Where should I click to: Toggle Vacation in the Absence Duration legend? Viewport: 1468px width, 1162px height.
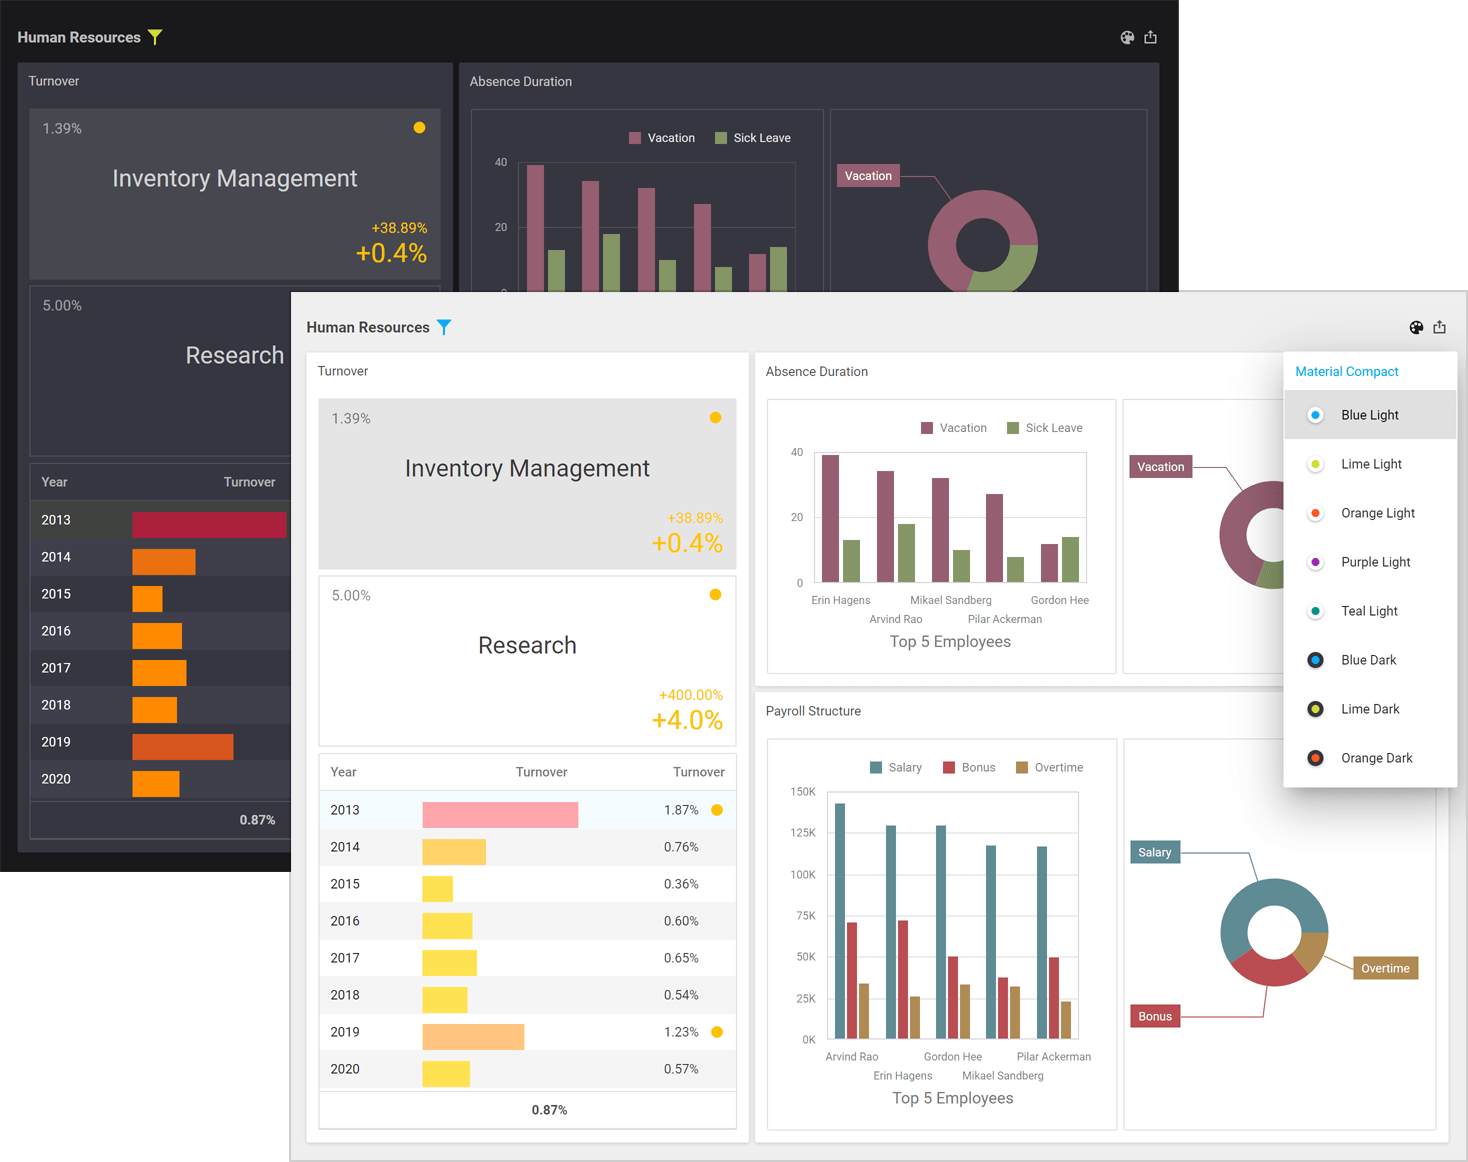pos(955,427)
